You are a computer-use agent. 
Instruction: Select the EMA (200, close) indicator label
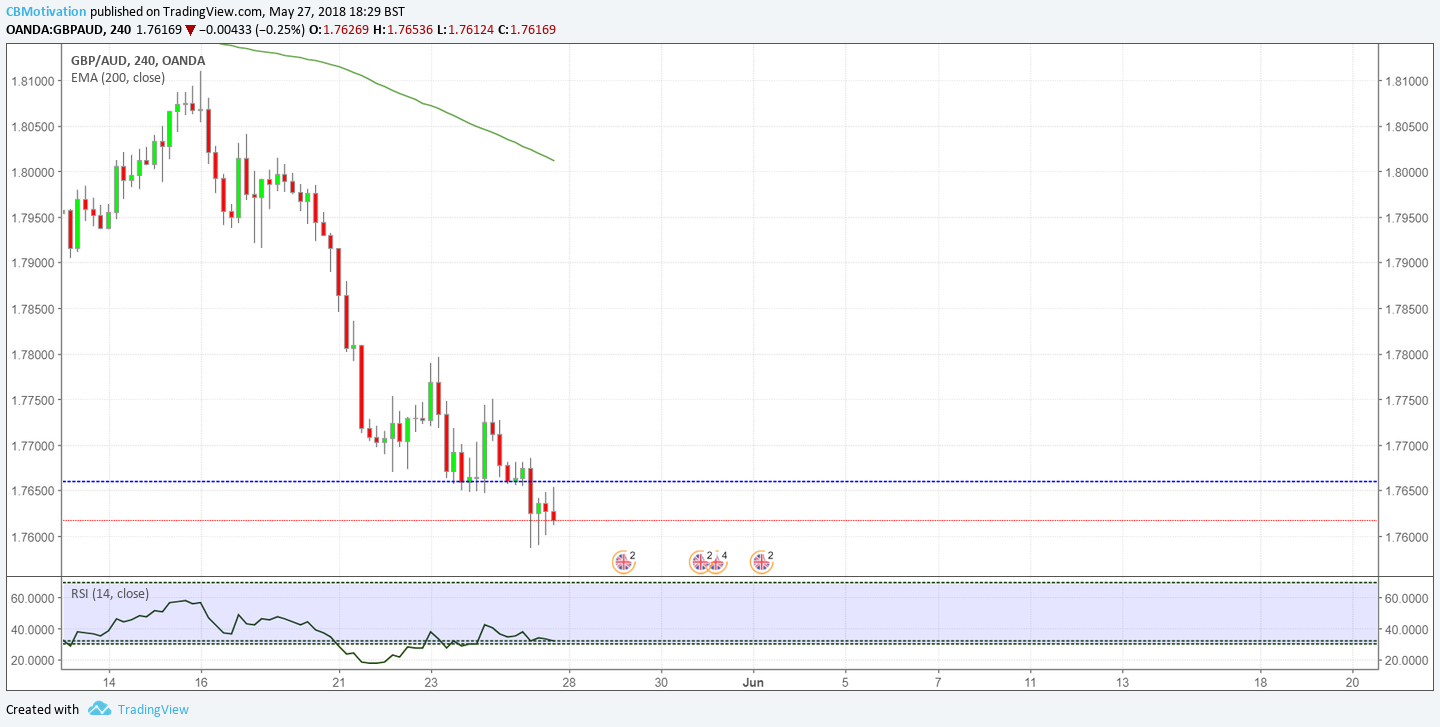pyautogui.click(x=119, y=77)
